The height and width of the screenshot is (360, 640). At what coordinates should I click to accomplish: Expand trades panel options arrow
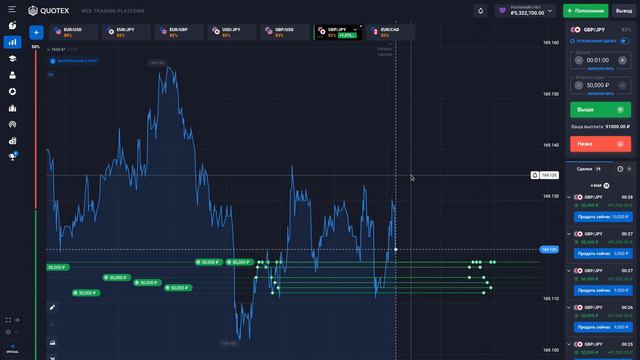pos(629,169)
